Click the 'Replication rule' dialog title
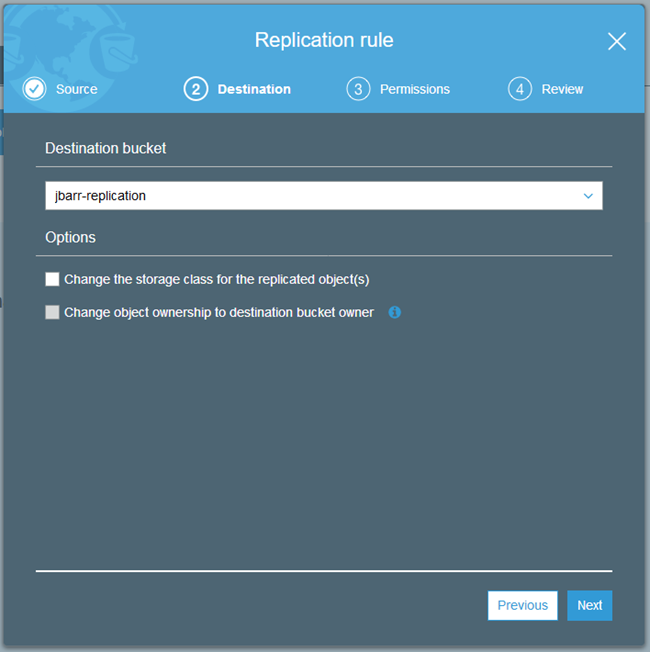The height and width of the screenshot is (652, 650). tap(324, 40)
